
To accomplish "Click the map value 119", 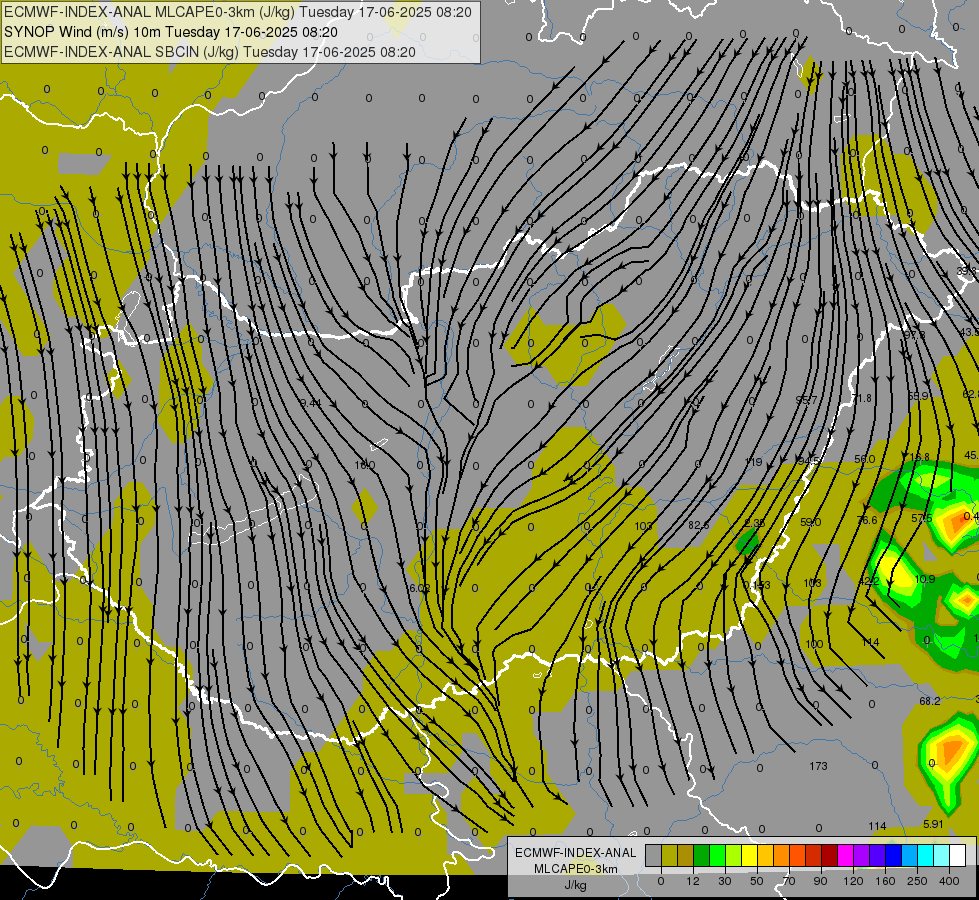I will point(754,462).
